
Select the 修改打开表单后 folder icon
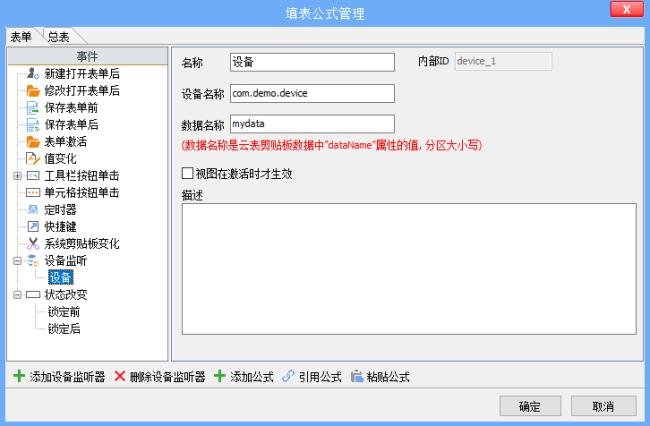(x=33, y=91)
